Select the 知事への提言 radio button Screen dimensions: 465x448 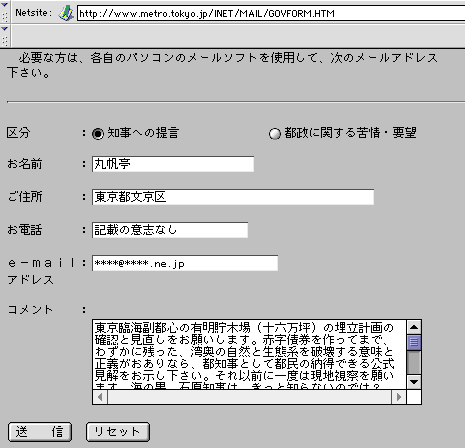(x=98, y=134)
